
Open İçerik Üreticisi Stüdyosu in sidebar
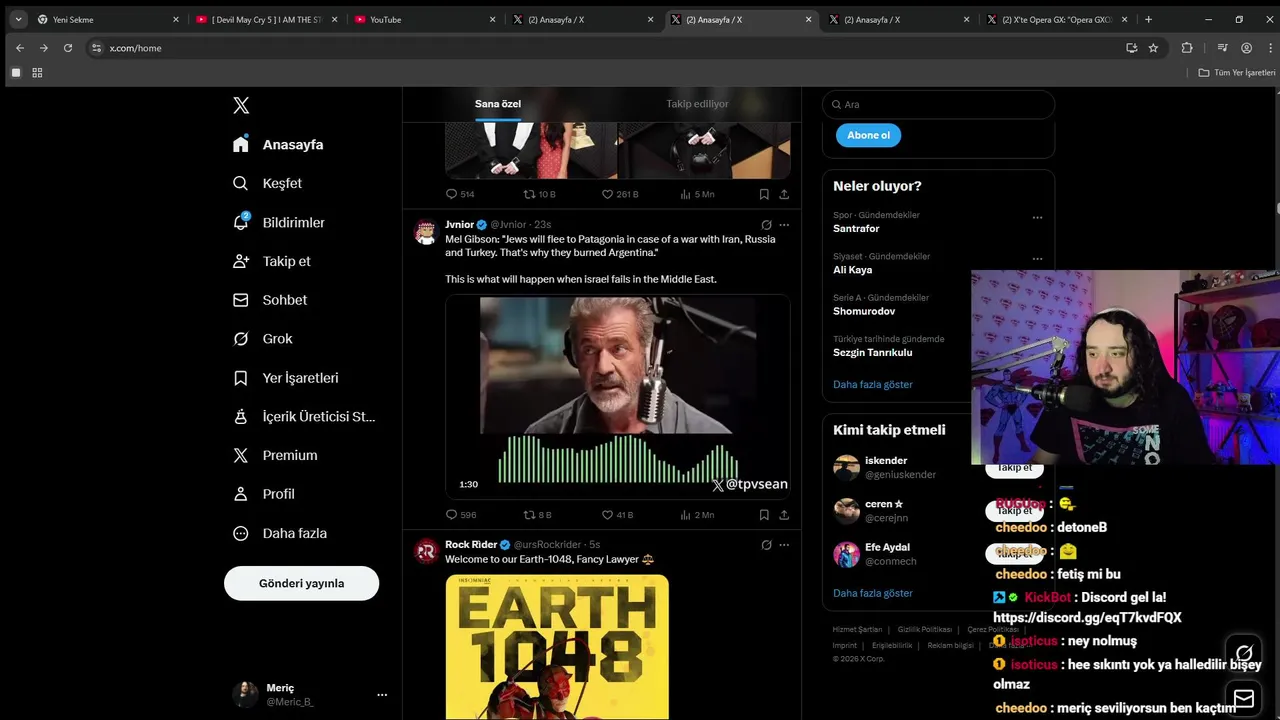(x=303, y=416)
